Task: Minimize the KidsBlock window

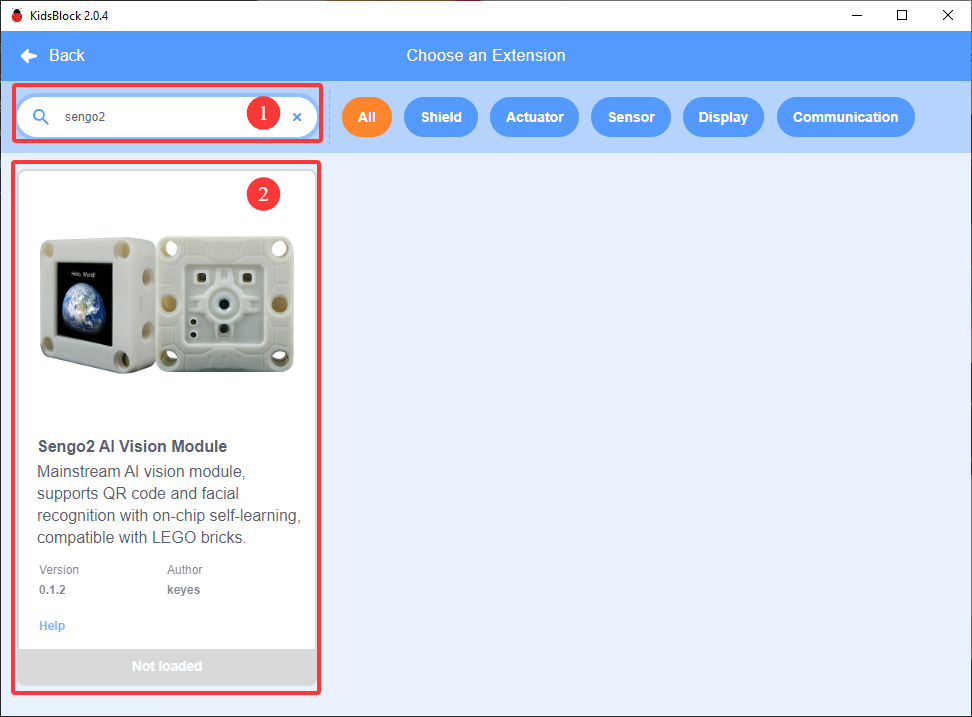Action: (x=857, y=15)
